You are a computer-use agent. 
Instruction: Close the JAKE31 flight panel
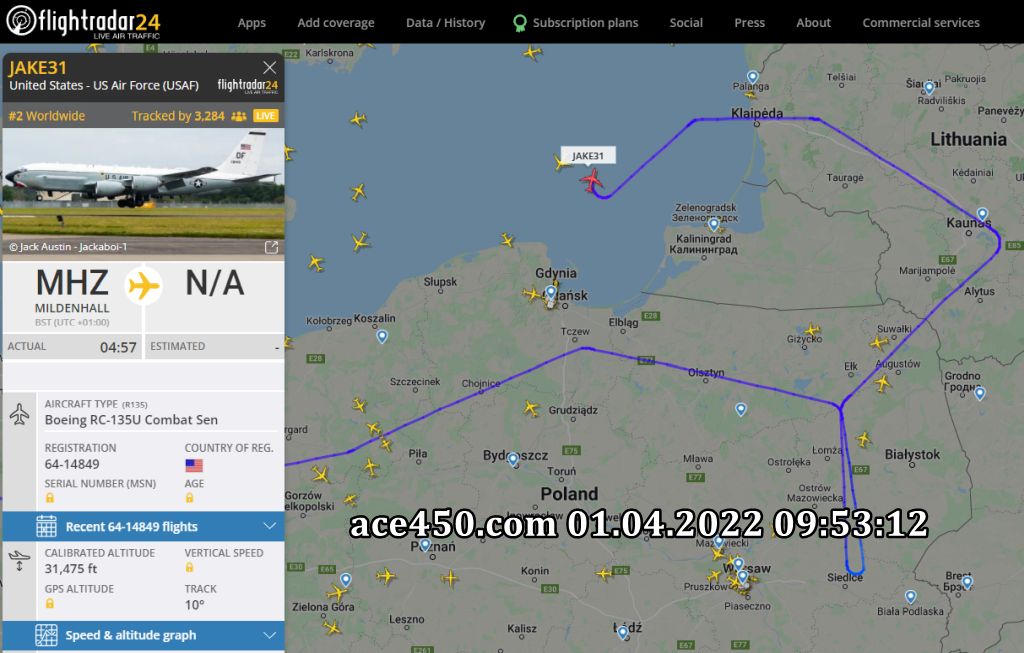(x=270, y=67)
